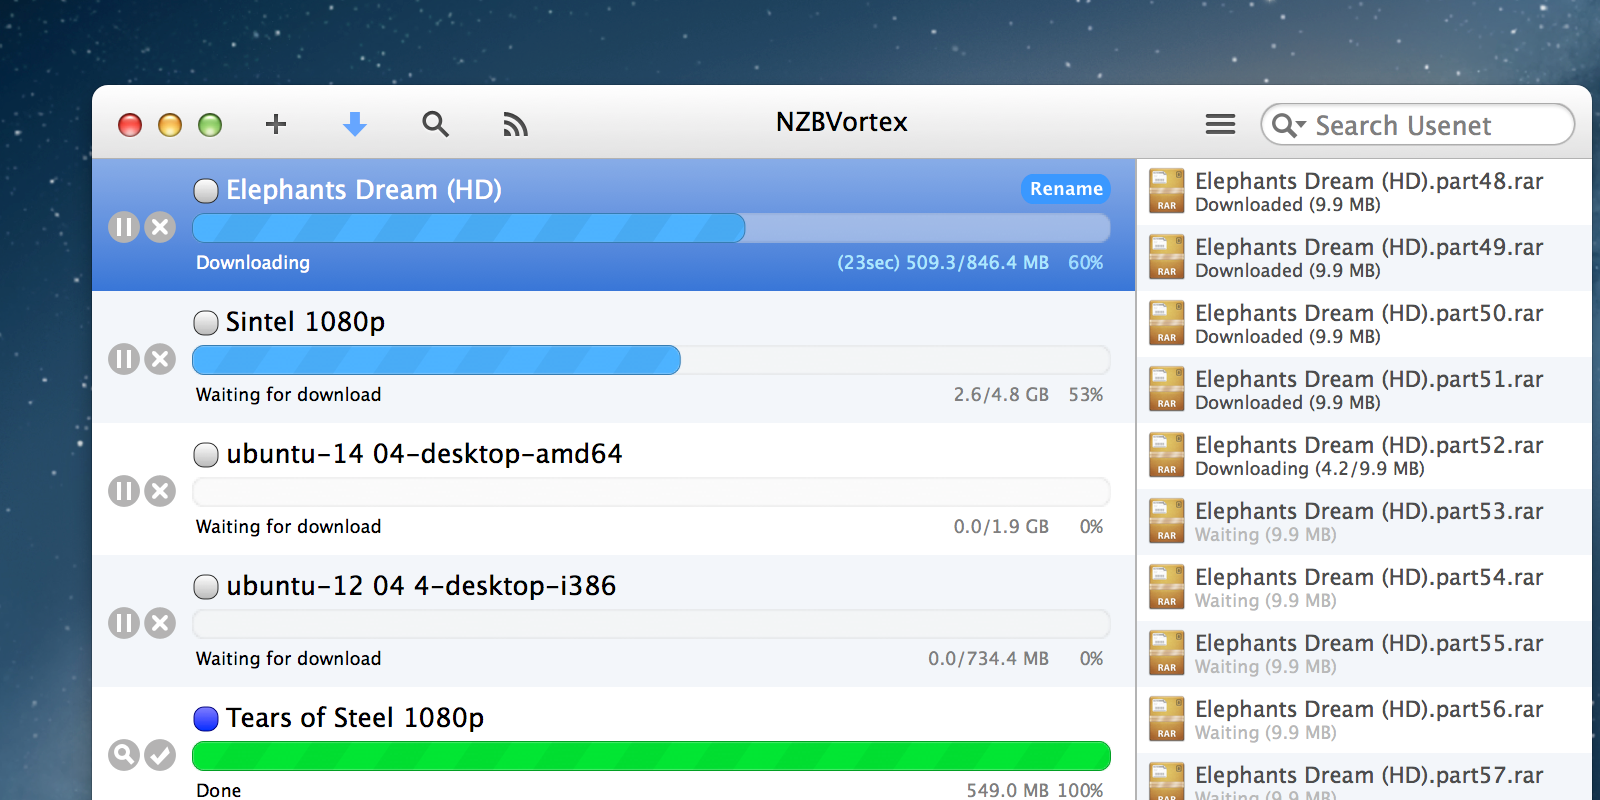Toggle the blue circle beside Tears of Steel
Screen dimensions: 1600x800
pyautogui.click(x=206, y=719)
